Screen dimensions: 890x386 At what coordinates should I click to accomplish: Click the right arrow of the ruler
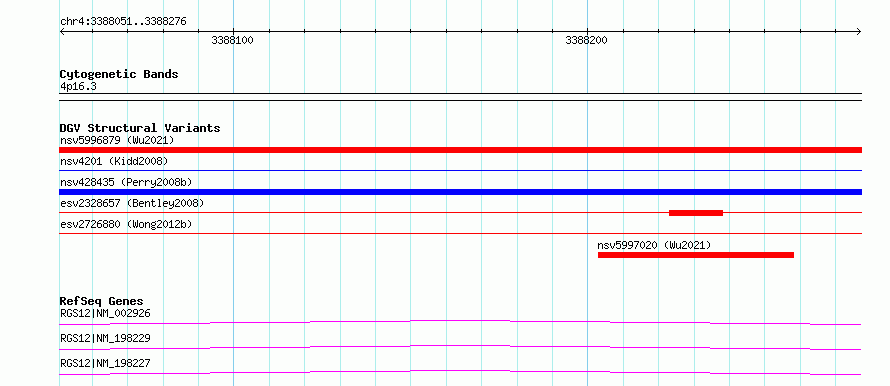pyautogui.click(x=858, y=32)
